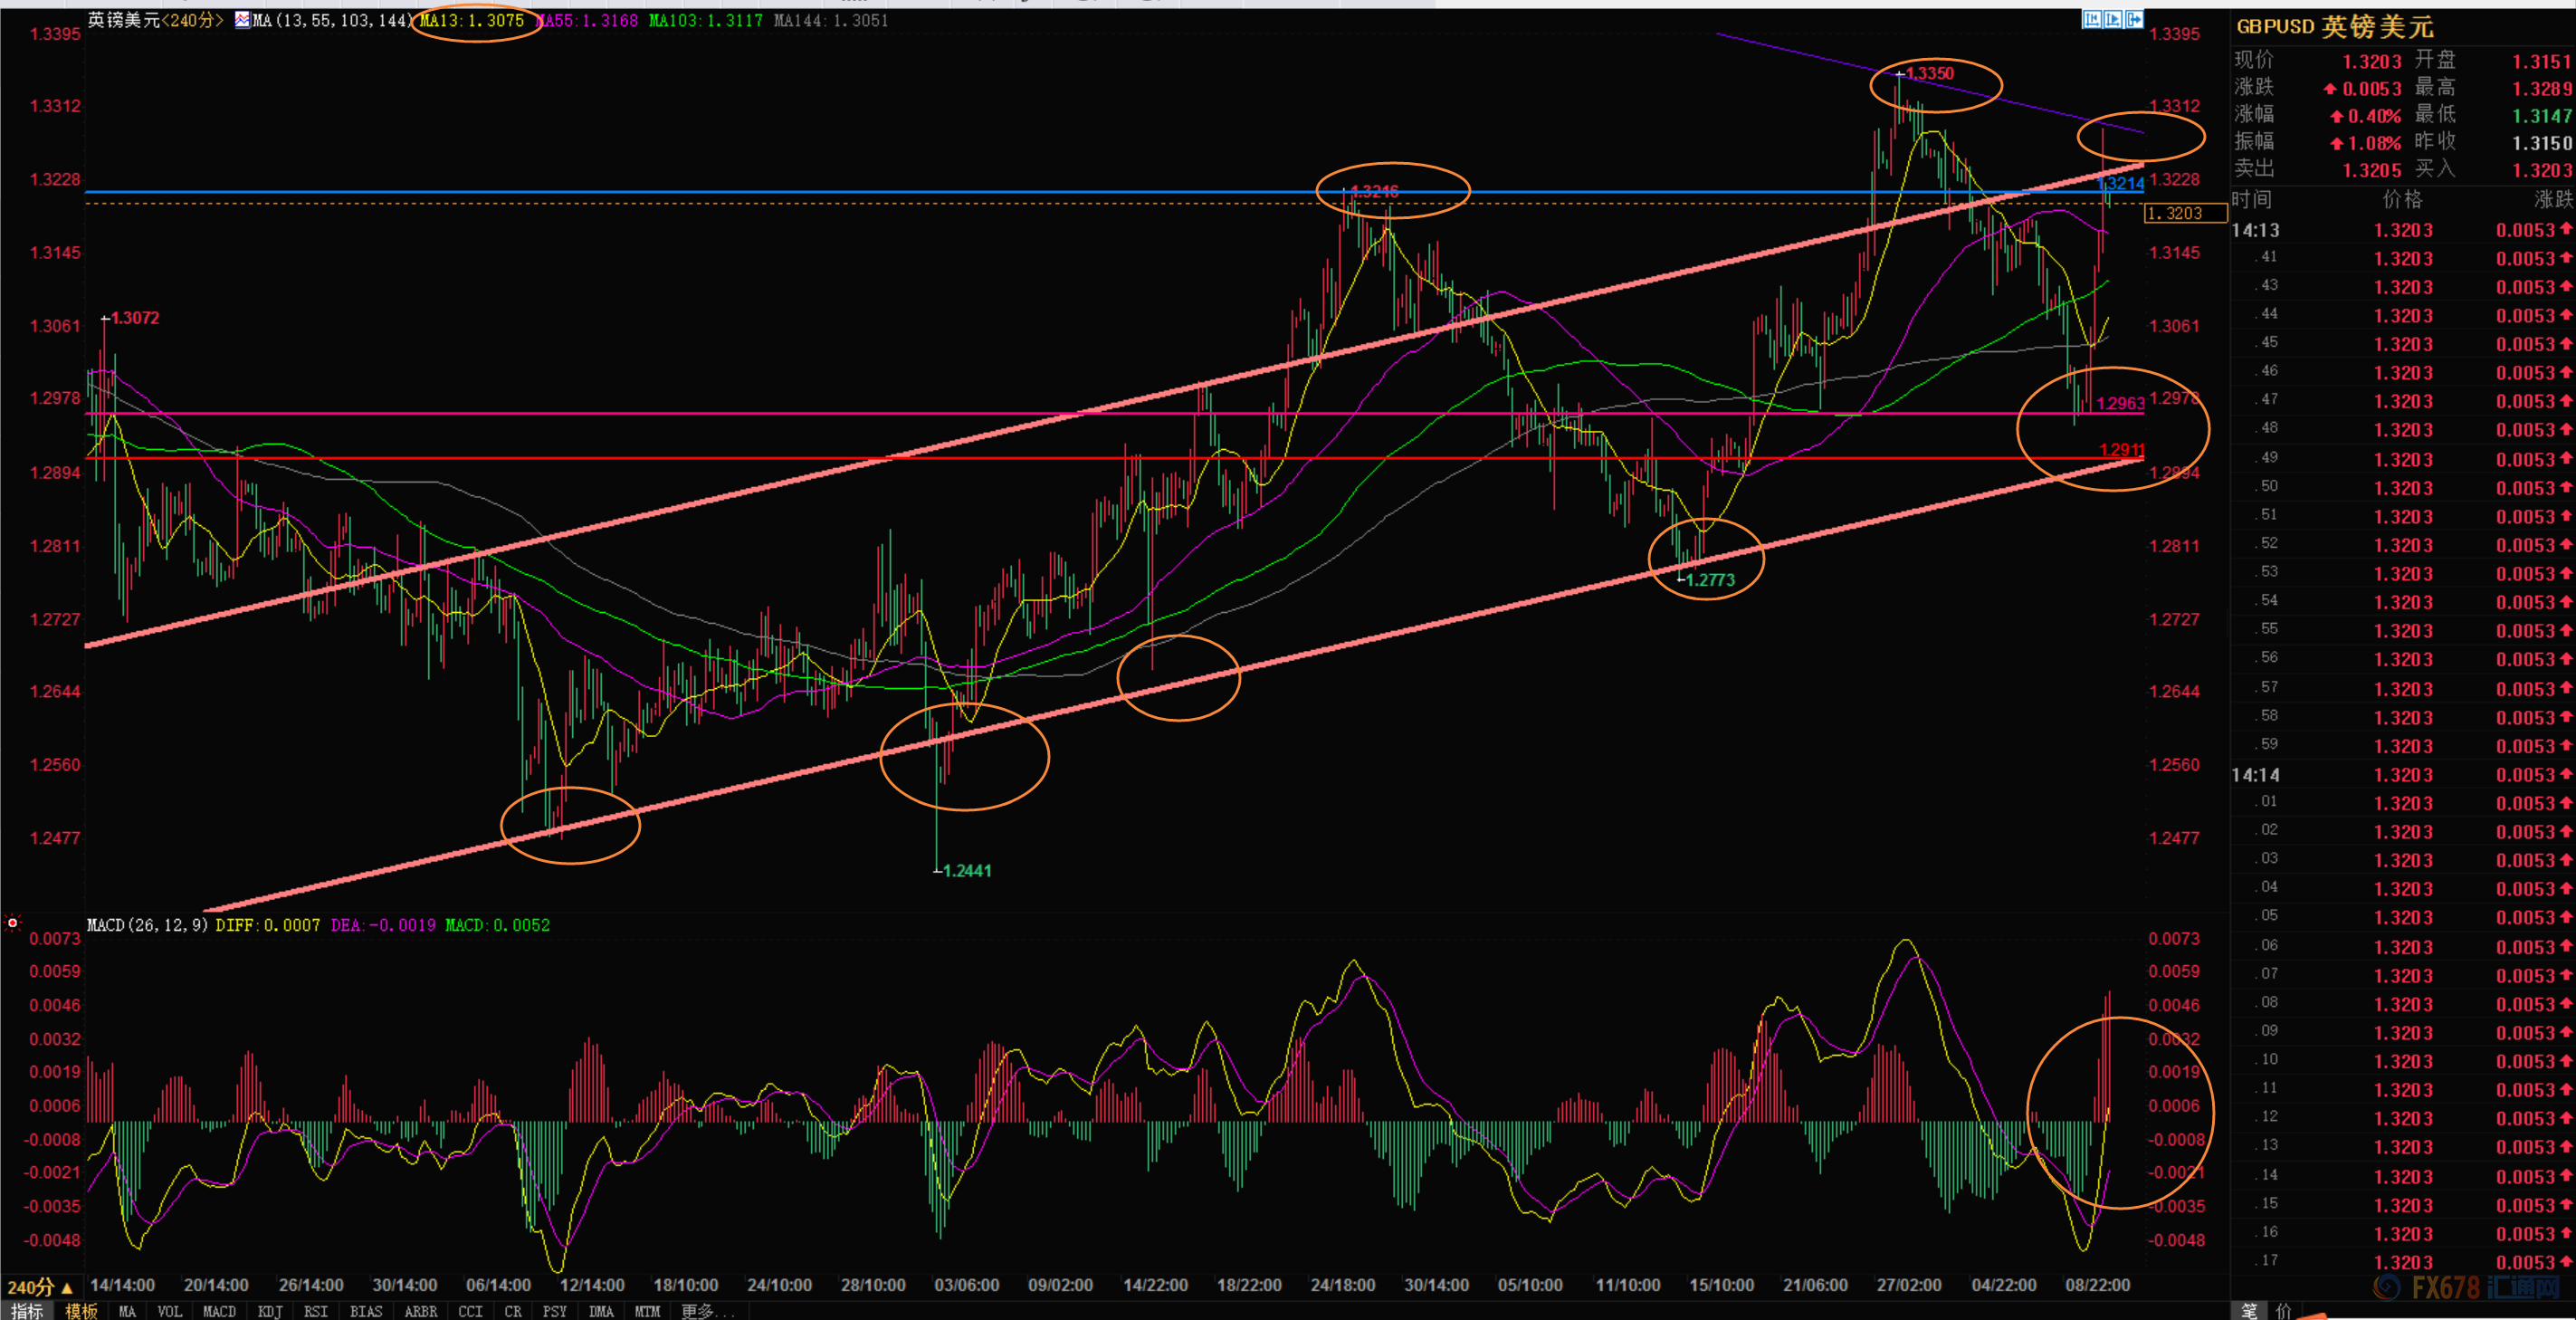Click the MA(13,55,103,144) parameters label
Viewport: 2576px width, 1320px height.
click(x=332, y=20)
